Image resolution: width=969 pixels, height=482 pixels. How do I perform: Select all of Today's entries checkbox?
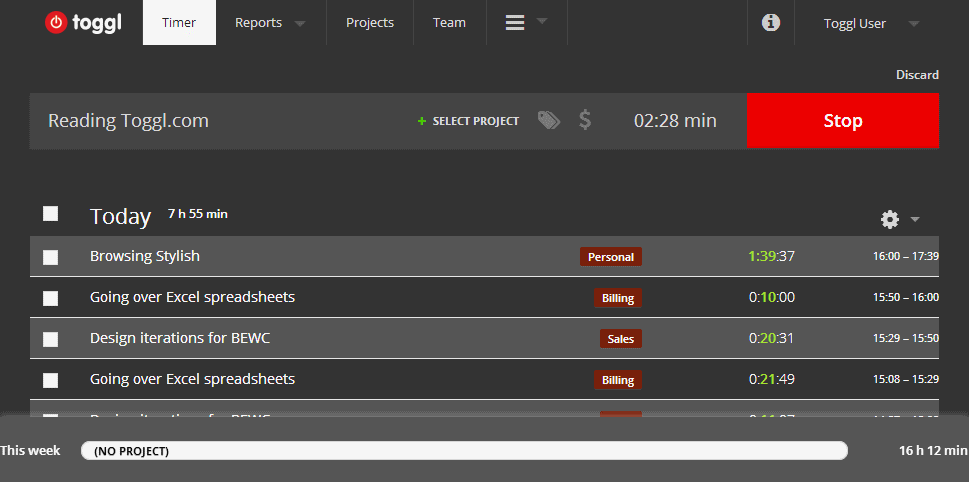pos(51,214)
